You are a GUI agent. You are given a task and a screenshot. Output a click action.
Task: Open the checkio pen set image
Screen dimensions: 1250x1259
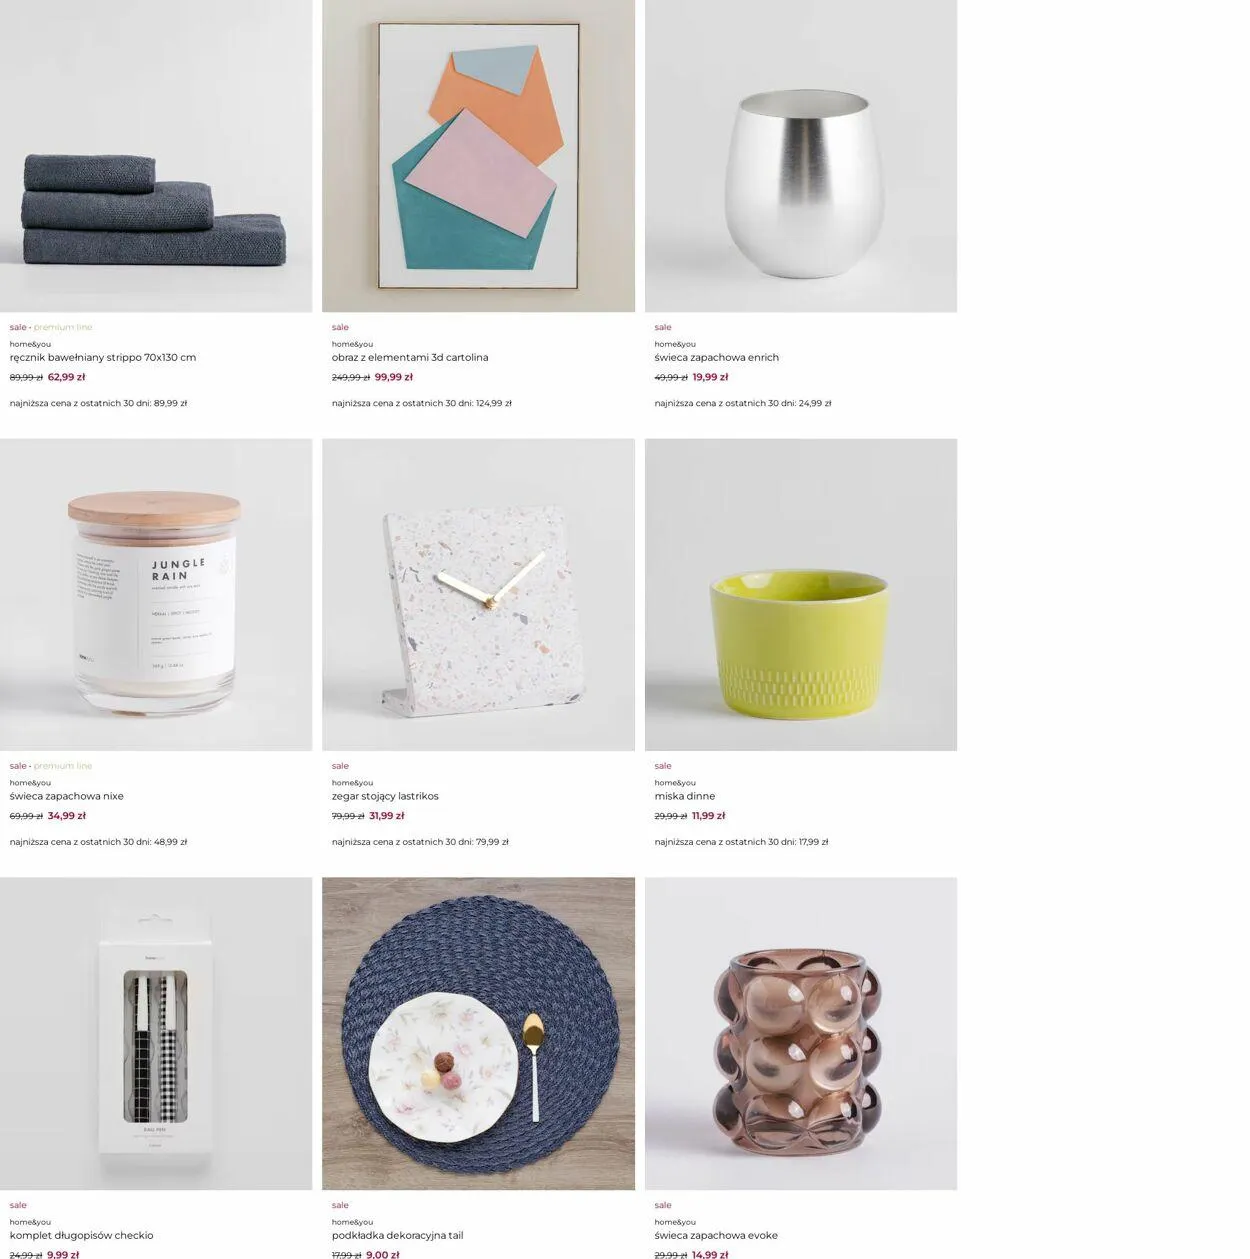point(156,1034)
